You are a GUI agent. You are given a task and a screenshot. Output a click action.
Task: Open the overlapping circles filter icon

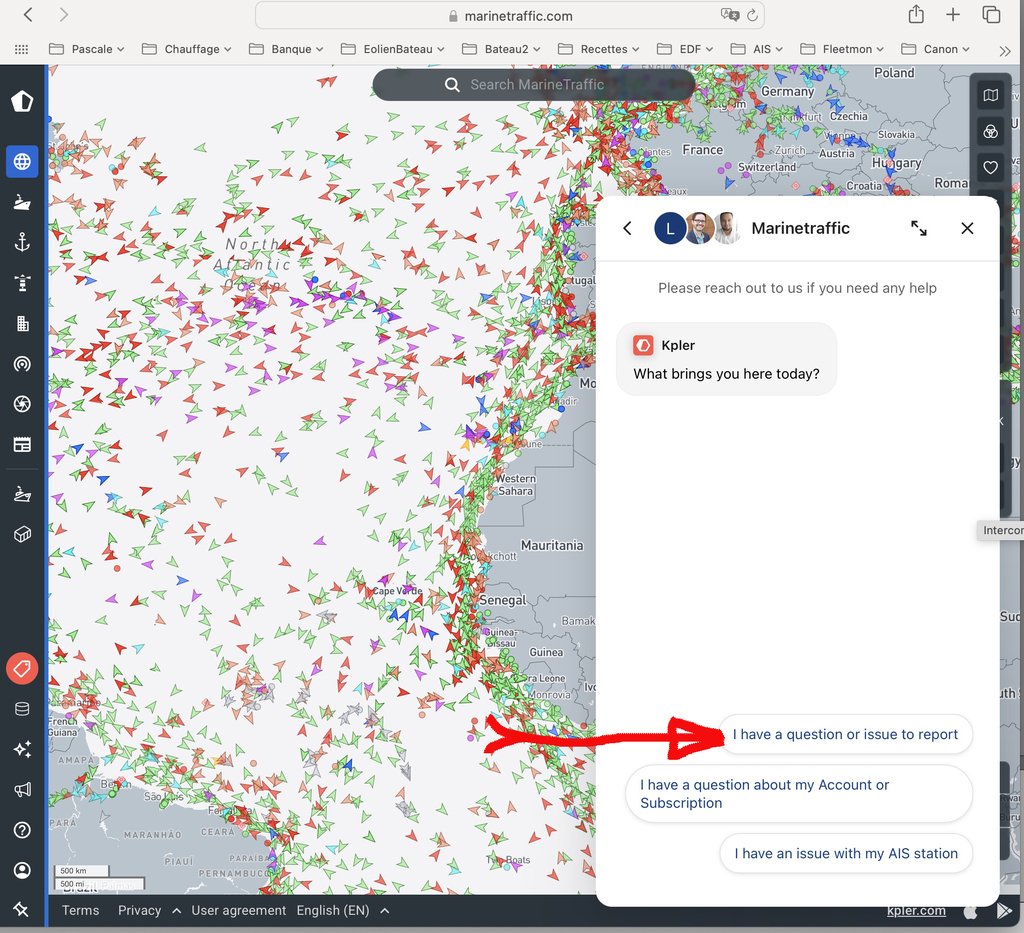pos(991,132)
